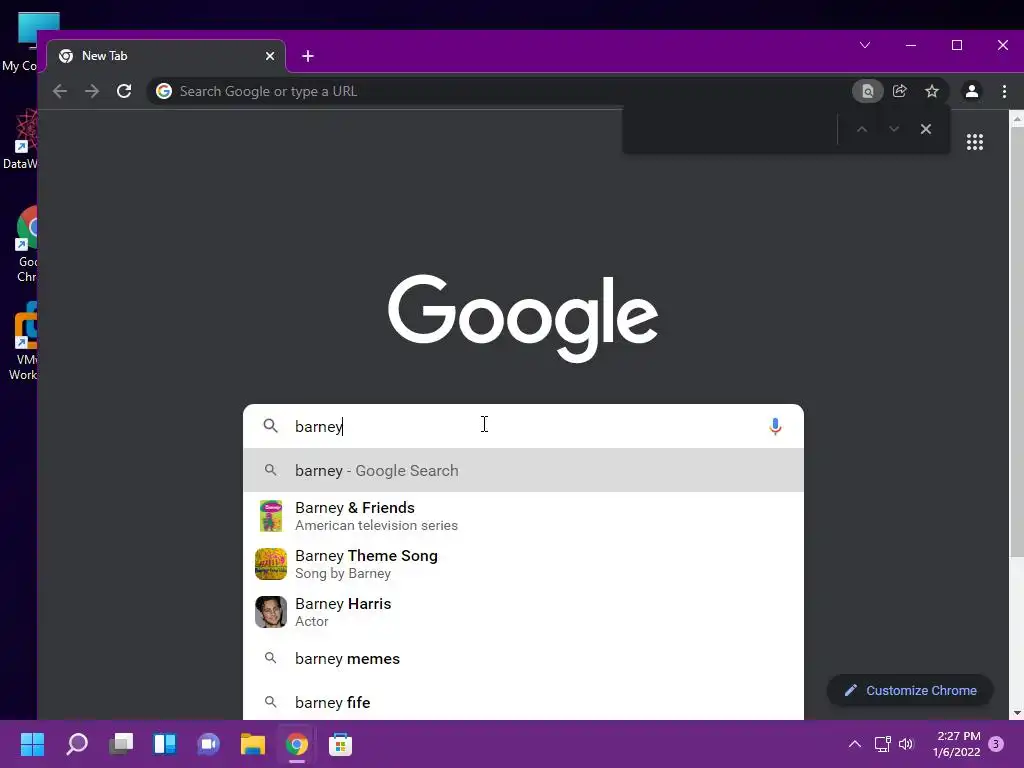
Task: Open the tab search dropdown chevron
Action: coord(865,45)
